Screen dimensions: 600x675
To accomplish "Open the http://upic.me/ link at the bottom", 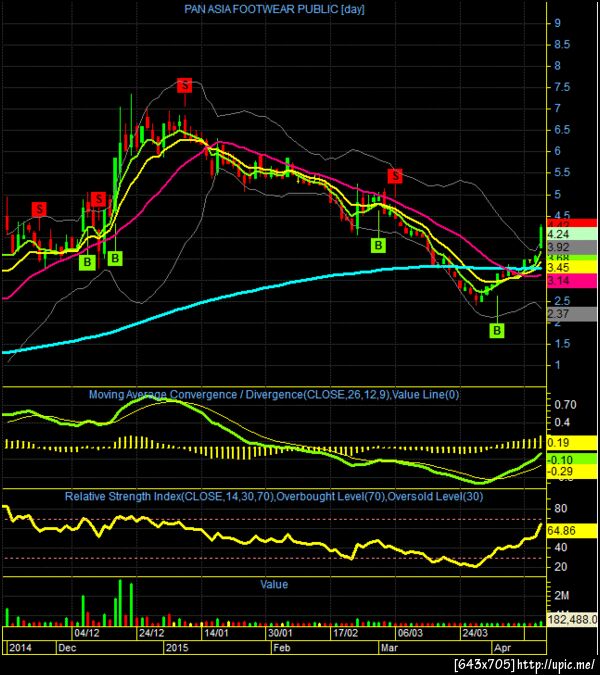I will pos(555,664).
